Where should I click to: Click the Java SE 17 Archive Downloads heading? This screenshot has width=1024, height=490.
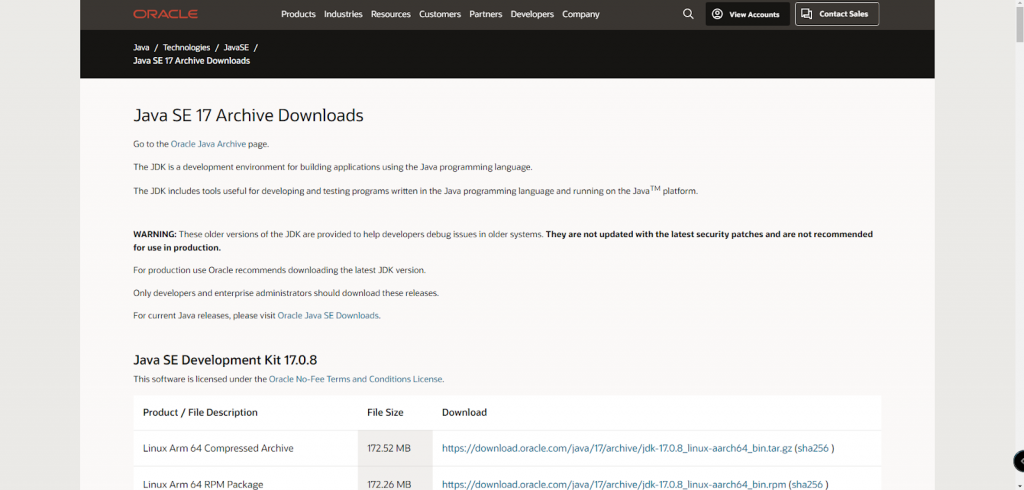click(x=248, y=116)
